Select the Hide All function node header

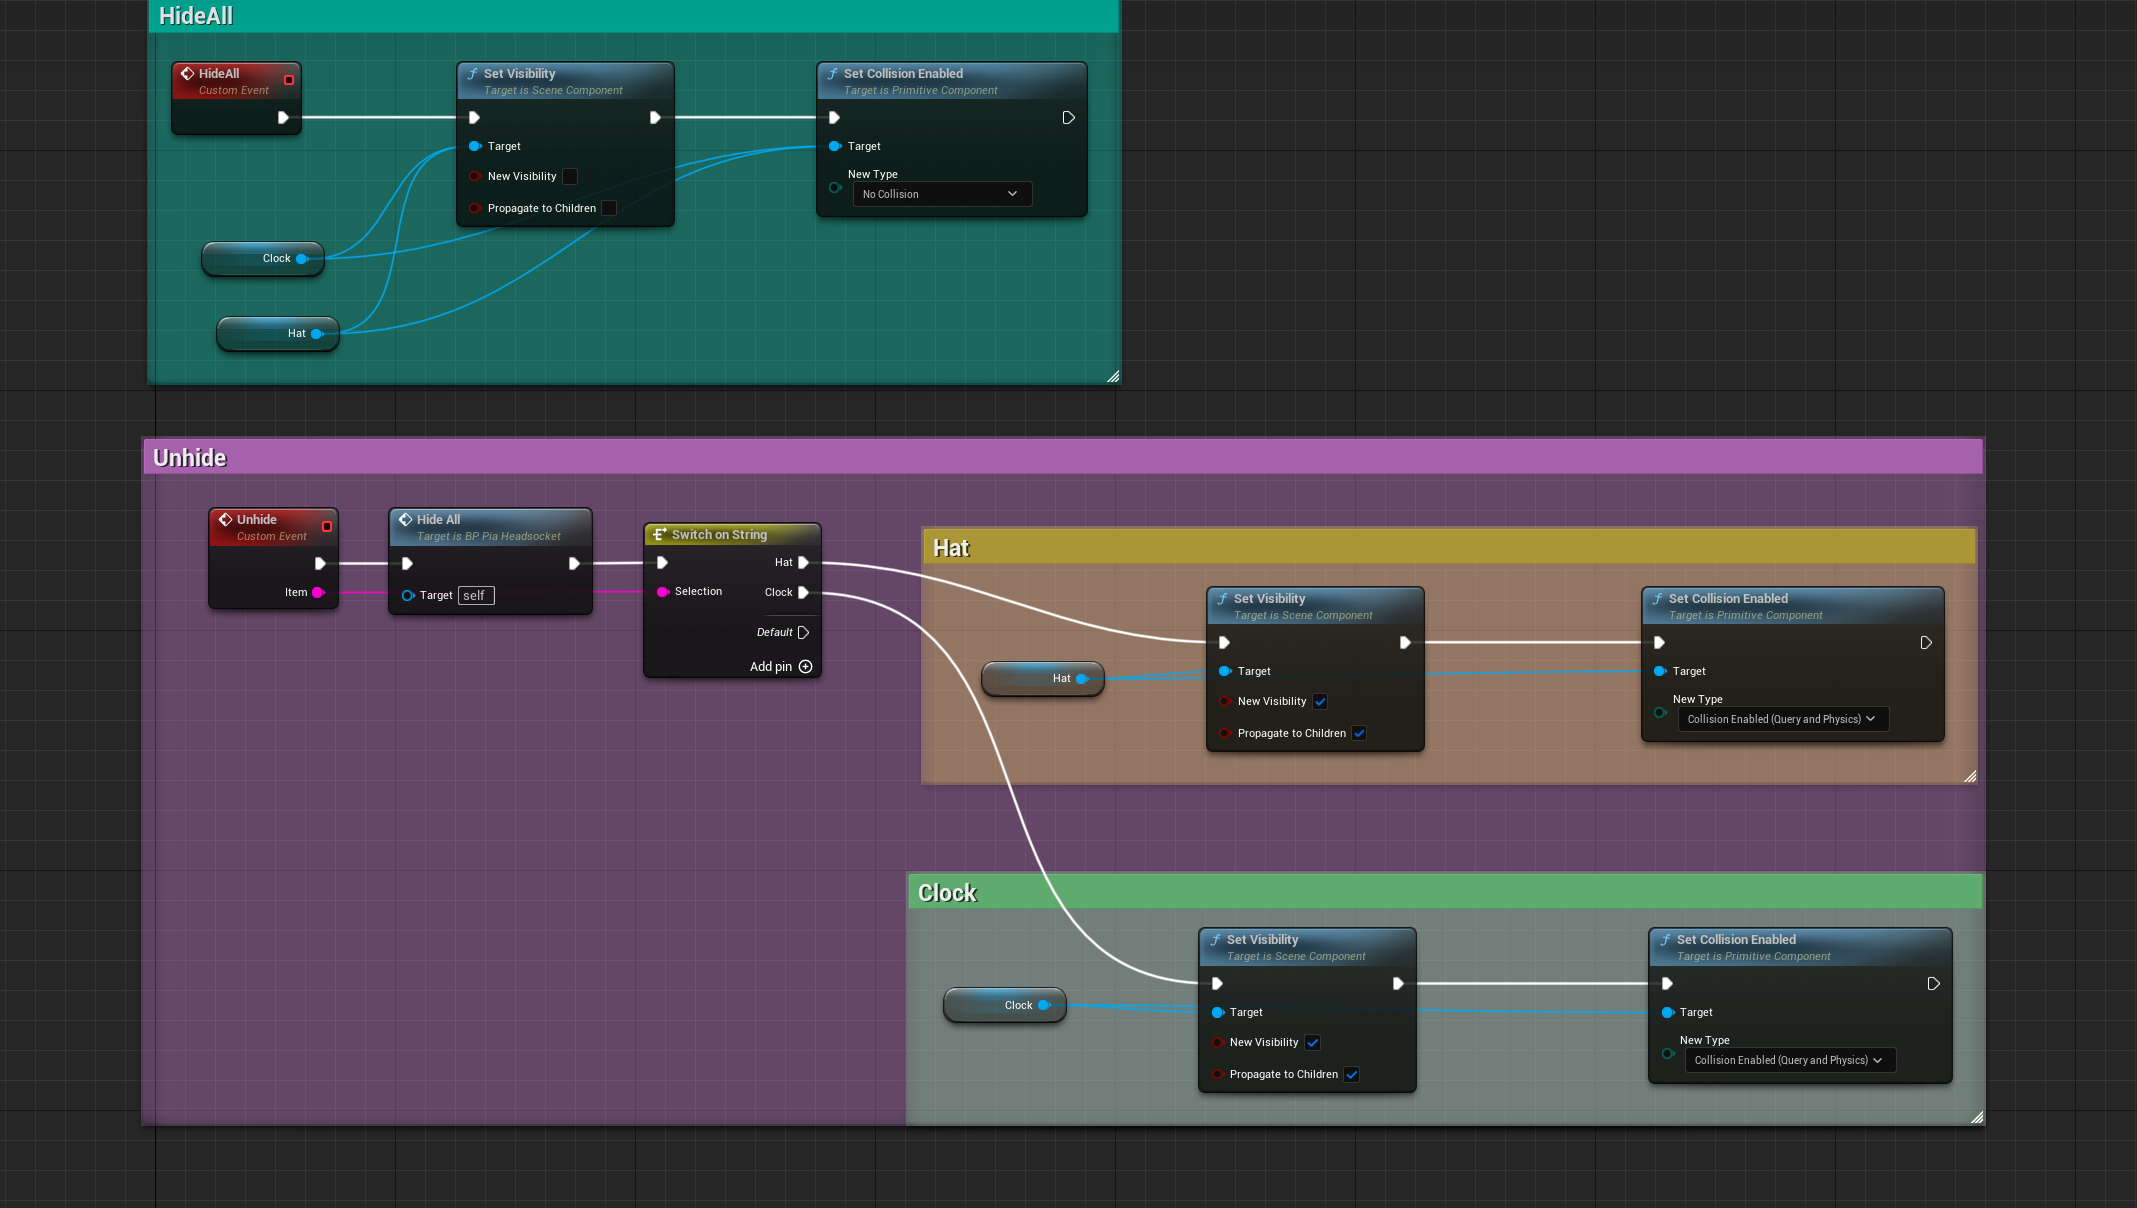pyautogui.click(x=490, y=527)
